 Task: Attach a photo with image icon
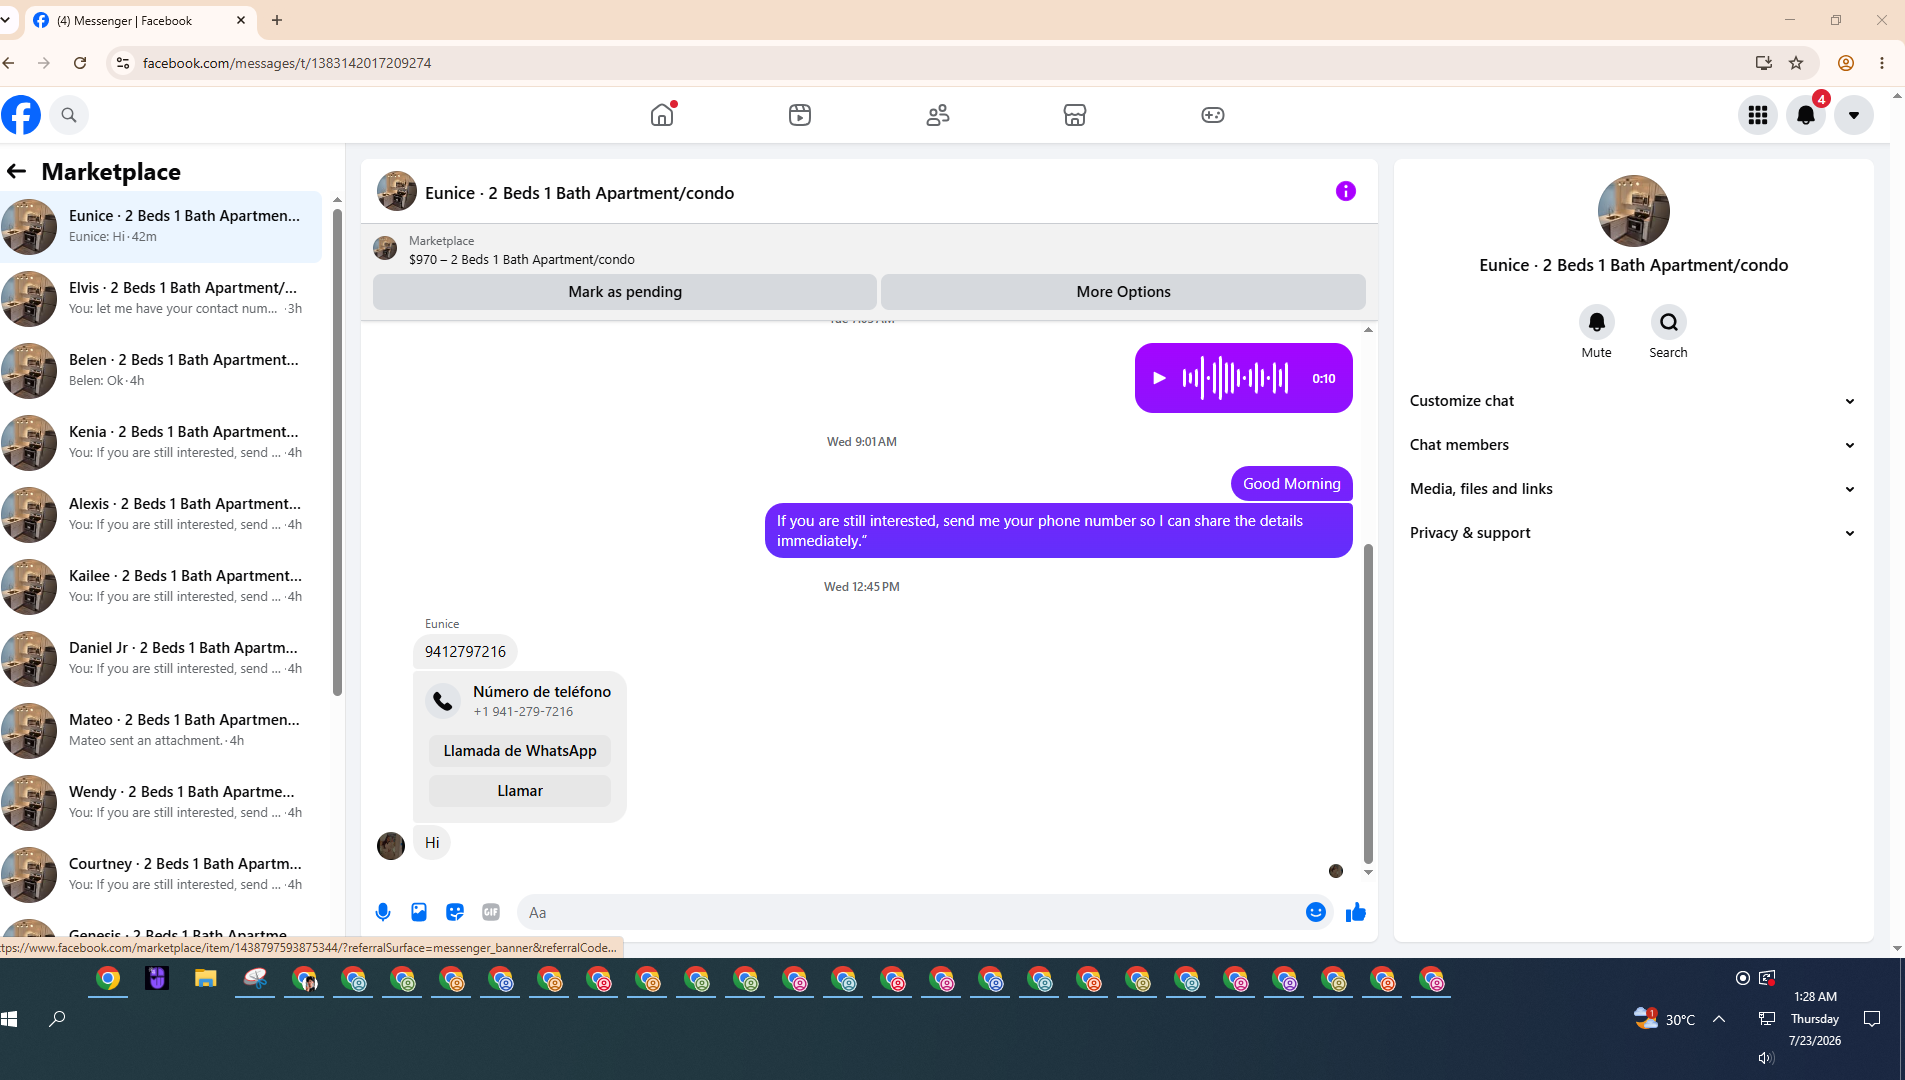click(419, 912)
